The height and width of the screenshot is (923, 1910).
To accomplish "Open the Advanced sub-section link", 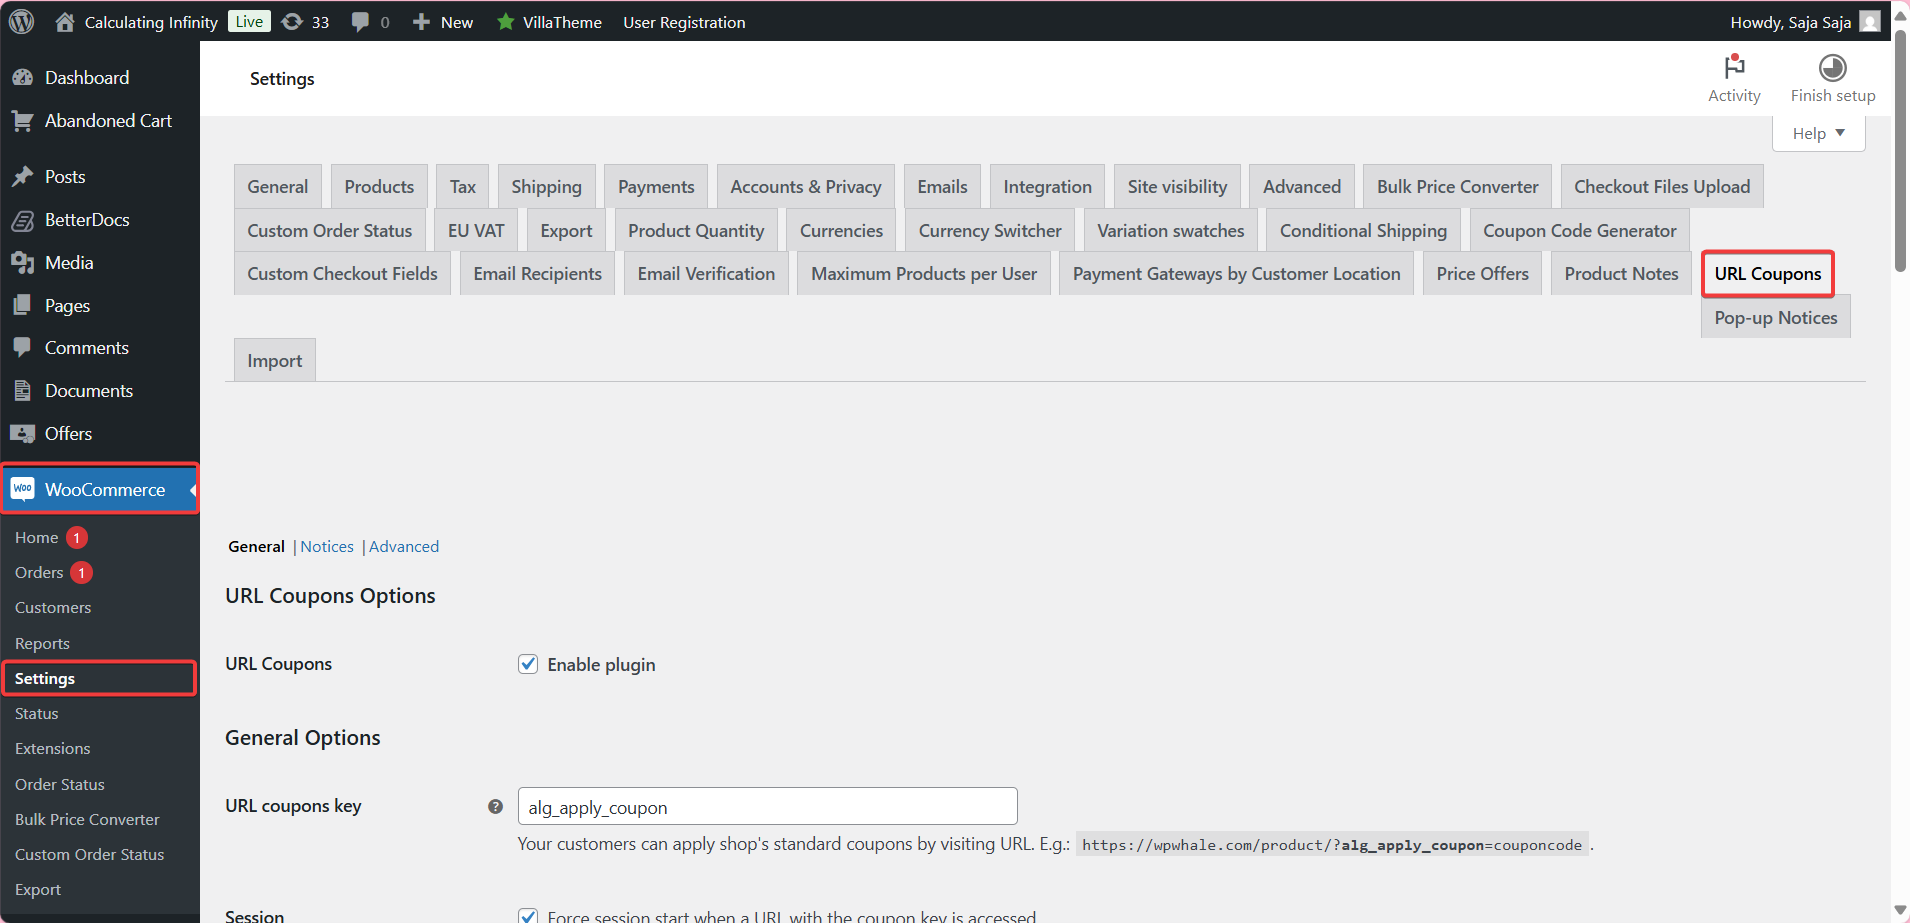I will point(404,546).
